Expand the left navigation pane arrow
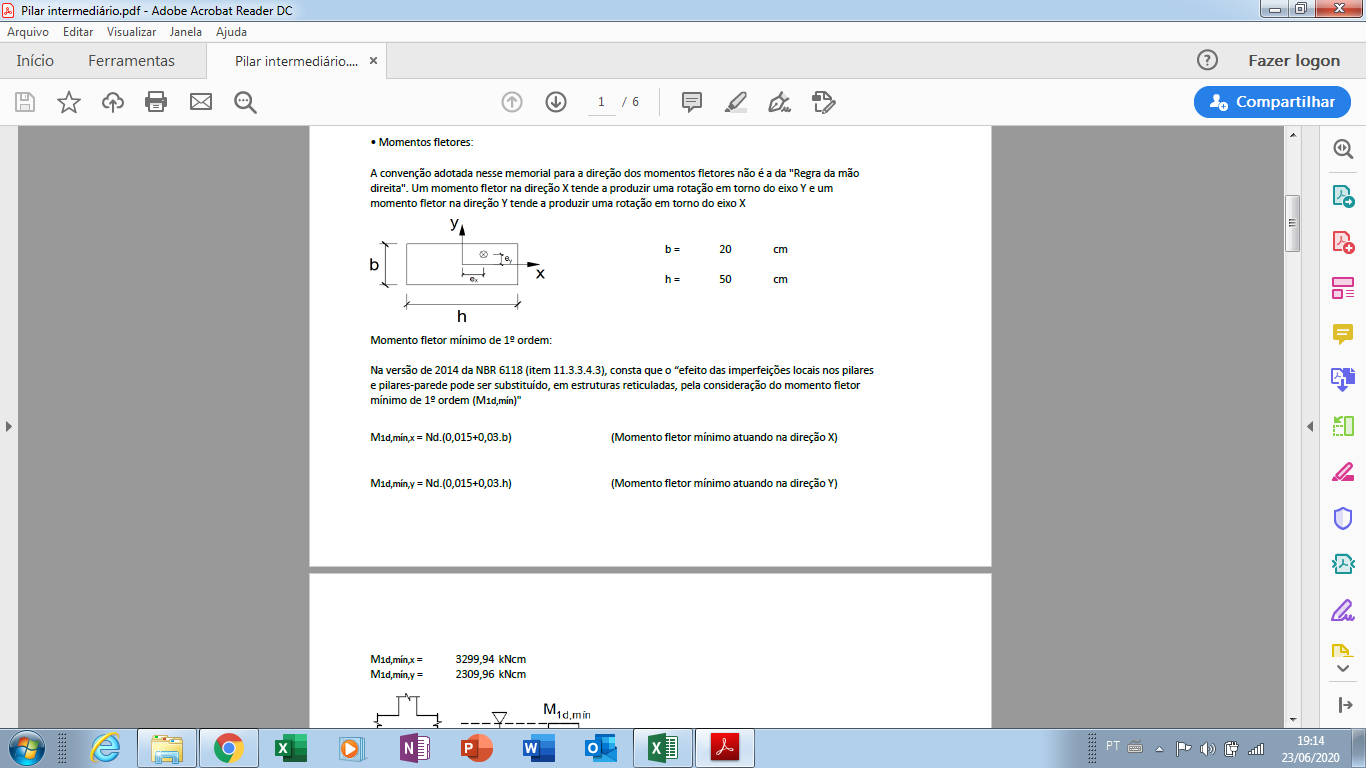This screenshot has width=1366, height=768. pyautogui.click(x=9, y=427)
